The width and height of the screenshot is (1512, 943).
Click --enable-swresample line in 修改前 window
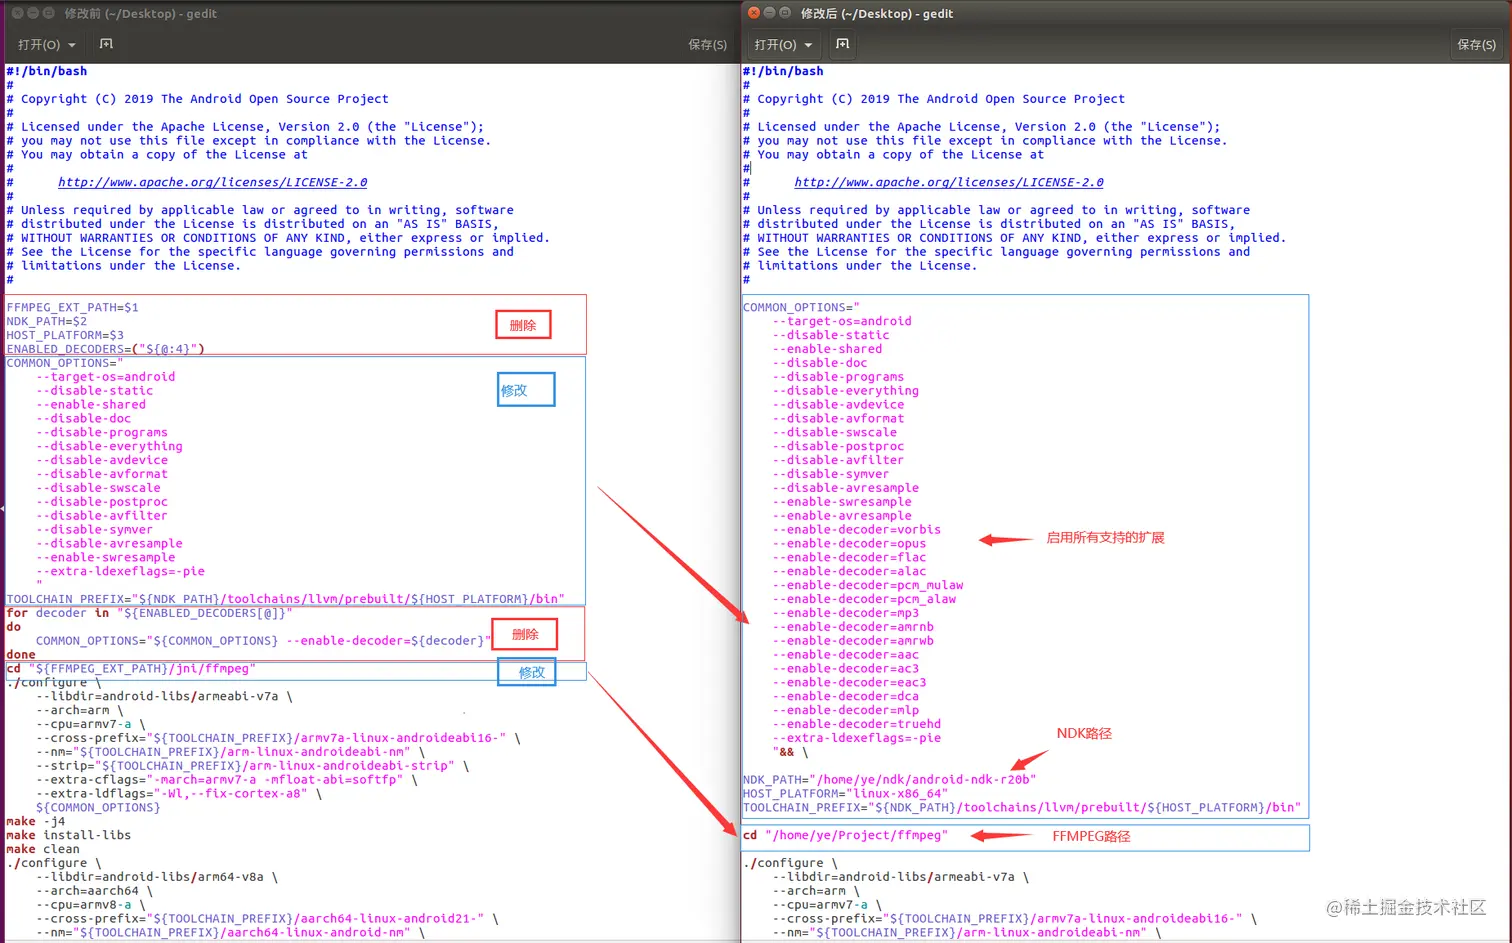coord(106,558)
